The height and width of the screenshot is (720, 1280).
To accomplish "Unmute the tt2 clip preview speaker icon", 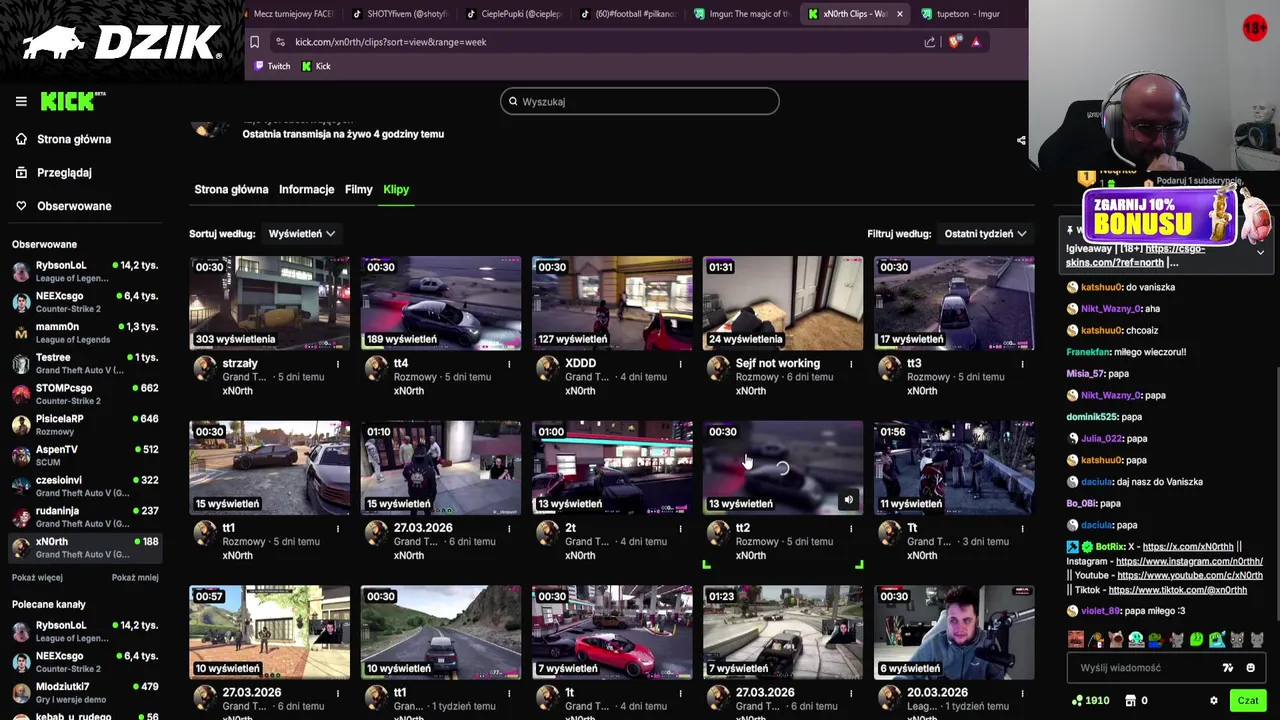I will coord(848,500).
